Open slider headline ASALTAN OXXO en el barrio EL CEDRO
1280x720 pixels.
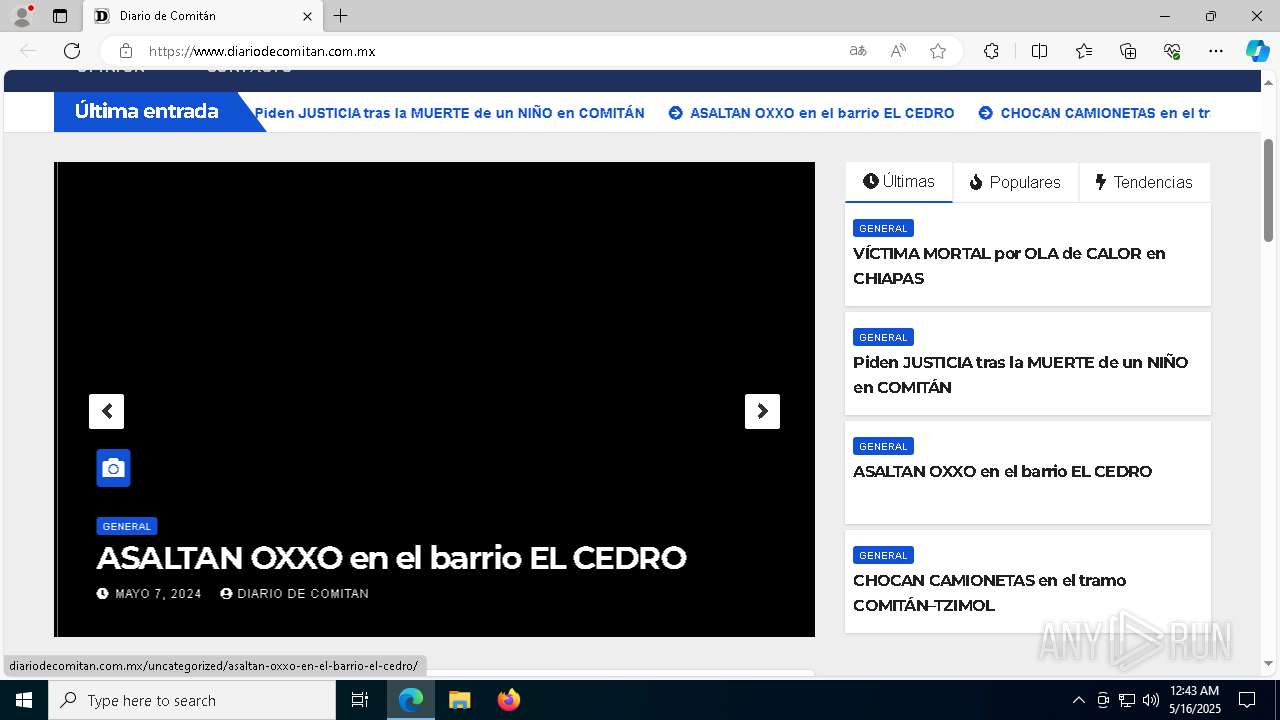point(391,558)
